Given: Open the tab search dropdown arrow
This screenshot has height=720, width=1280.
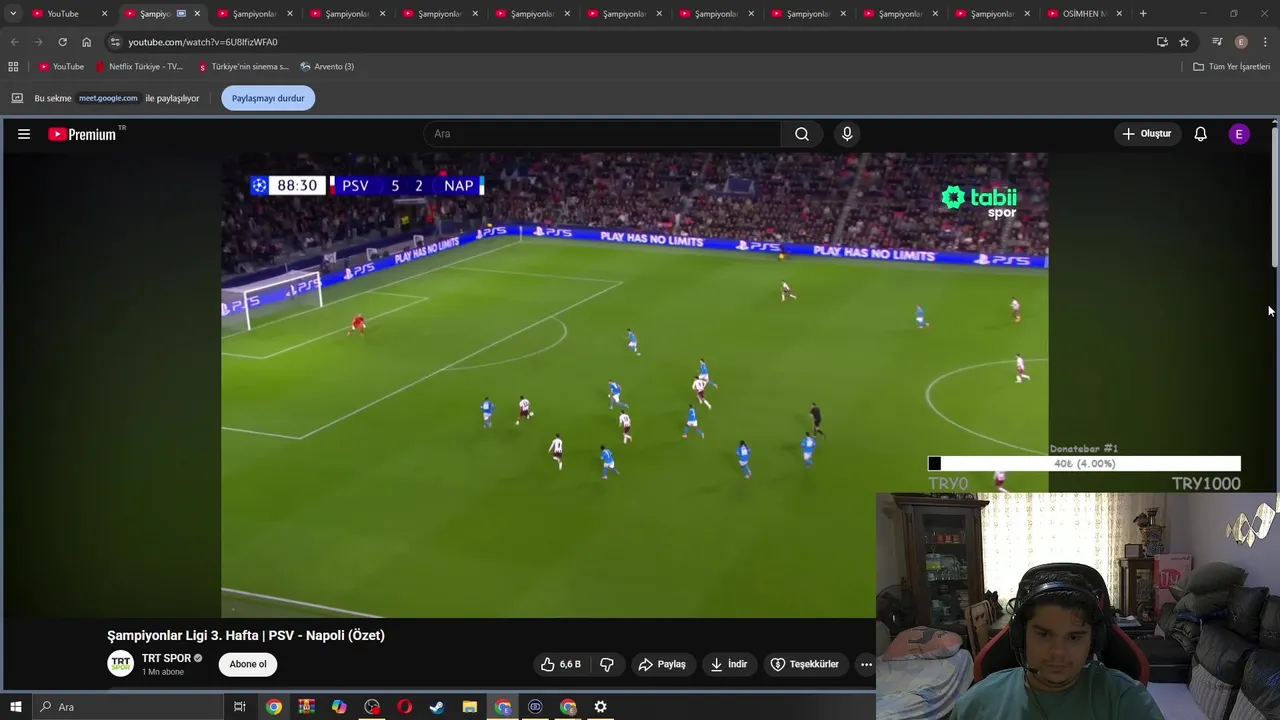Looking at the screenshot, I should click(x=13, y=14).
